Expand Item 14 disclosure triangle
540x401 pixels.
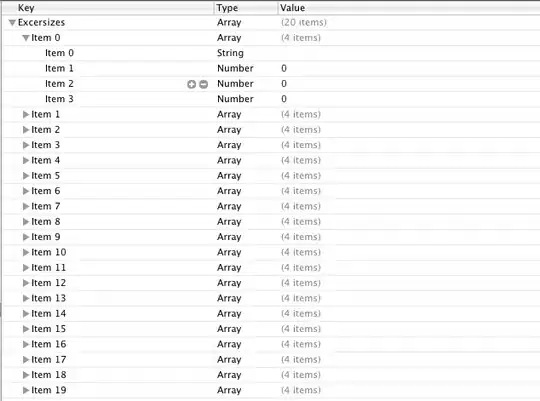pos(25,313)
